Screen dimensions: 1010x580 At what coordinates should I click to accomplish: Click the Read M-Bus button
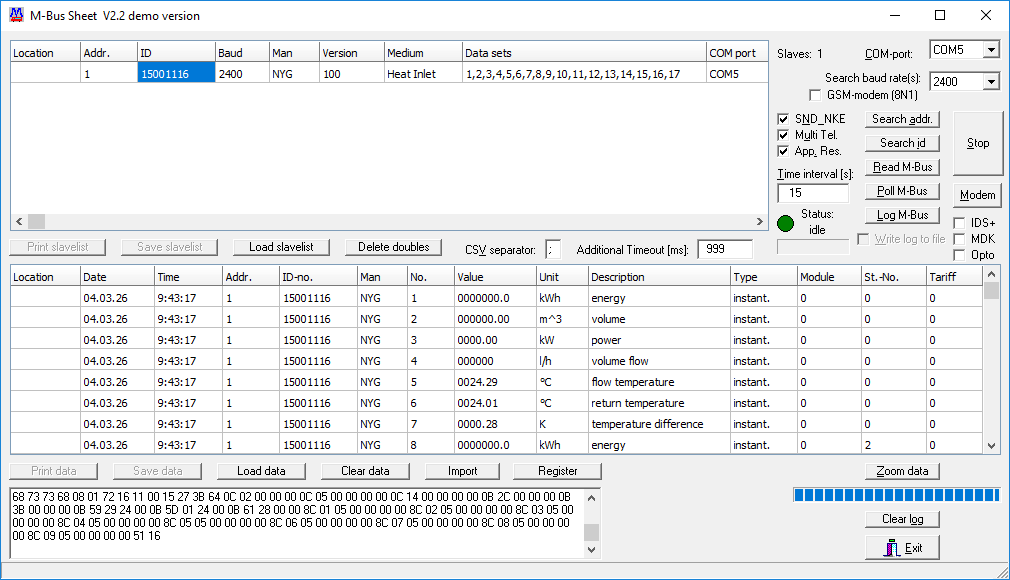[x=902, y=167]
